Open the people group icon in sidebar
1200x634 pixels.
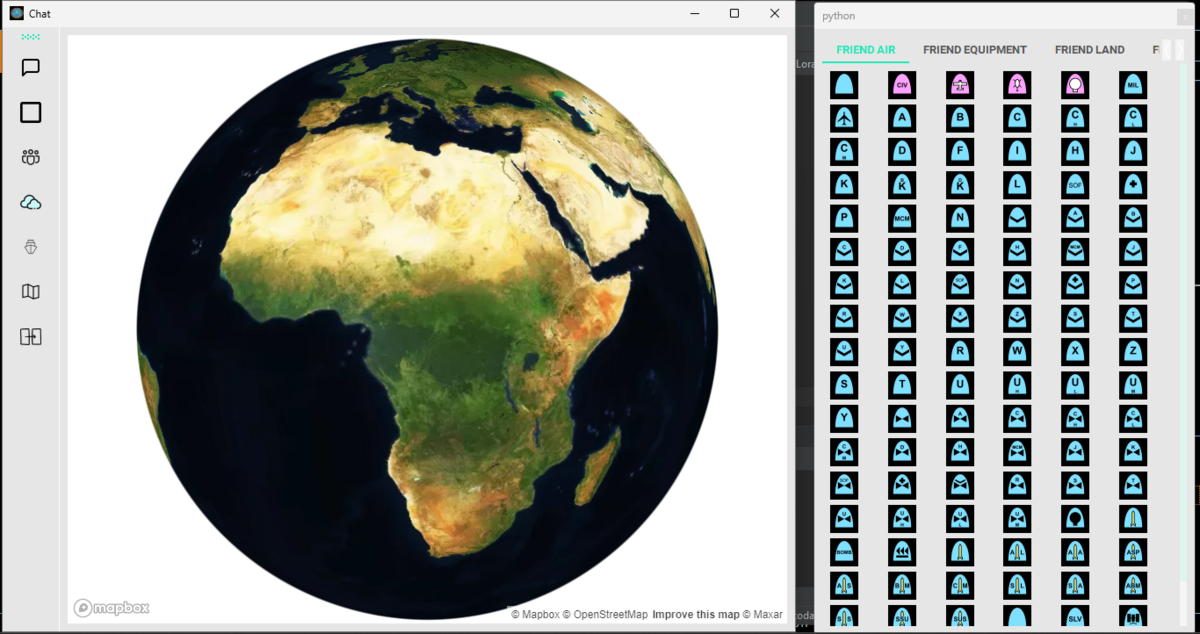tap(31, 157)
